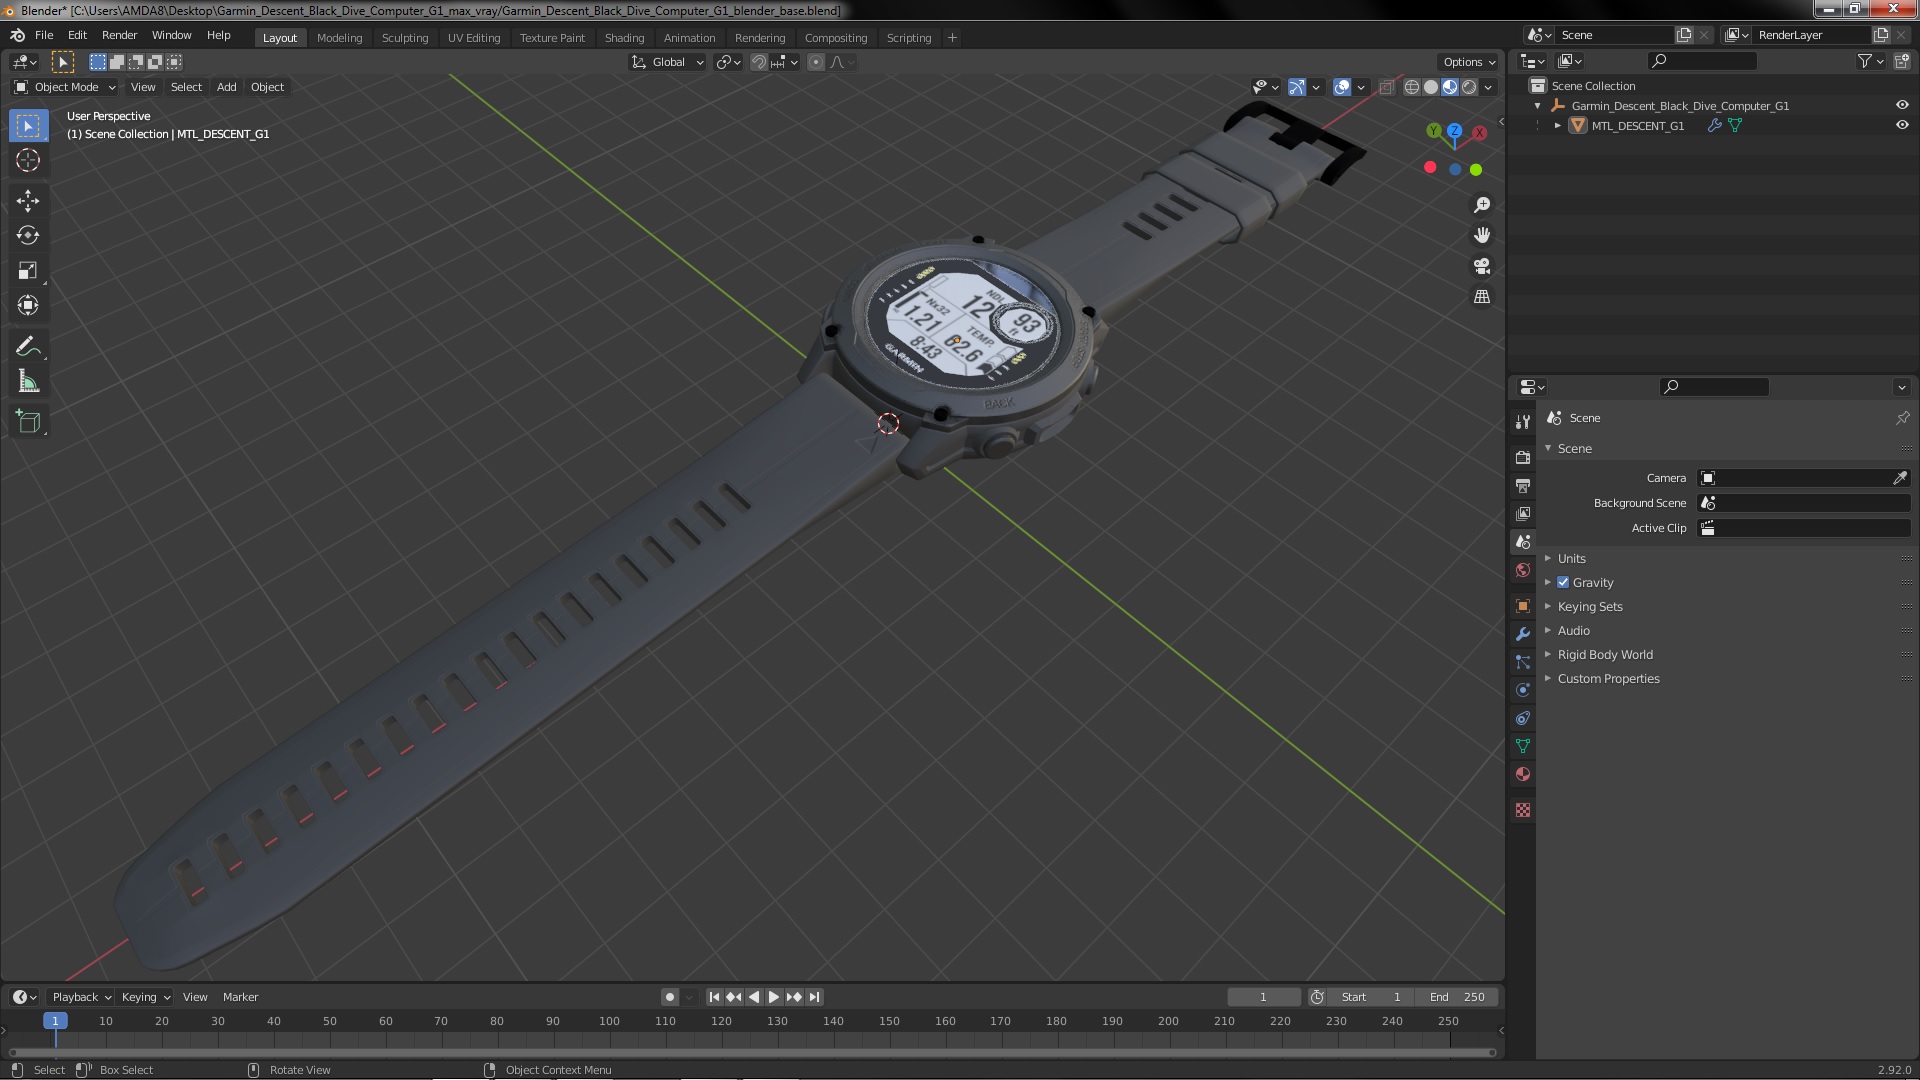Open the Render properties tab
The width and height of the screenshot is (1920, 1080).
tap(1523, 457)
